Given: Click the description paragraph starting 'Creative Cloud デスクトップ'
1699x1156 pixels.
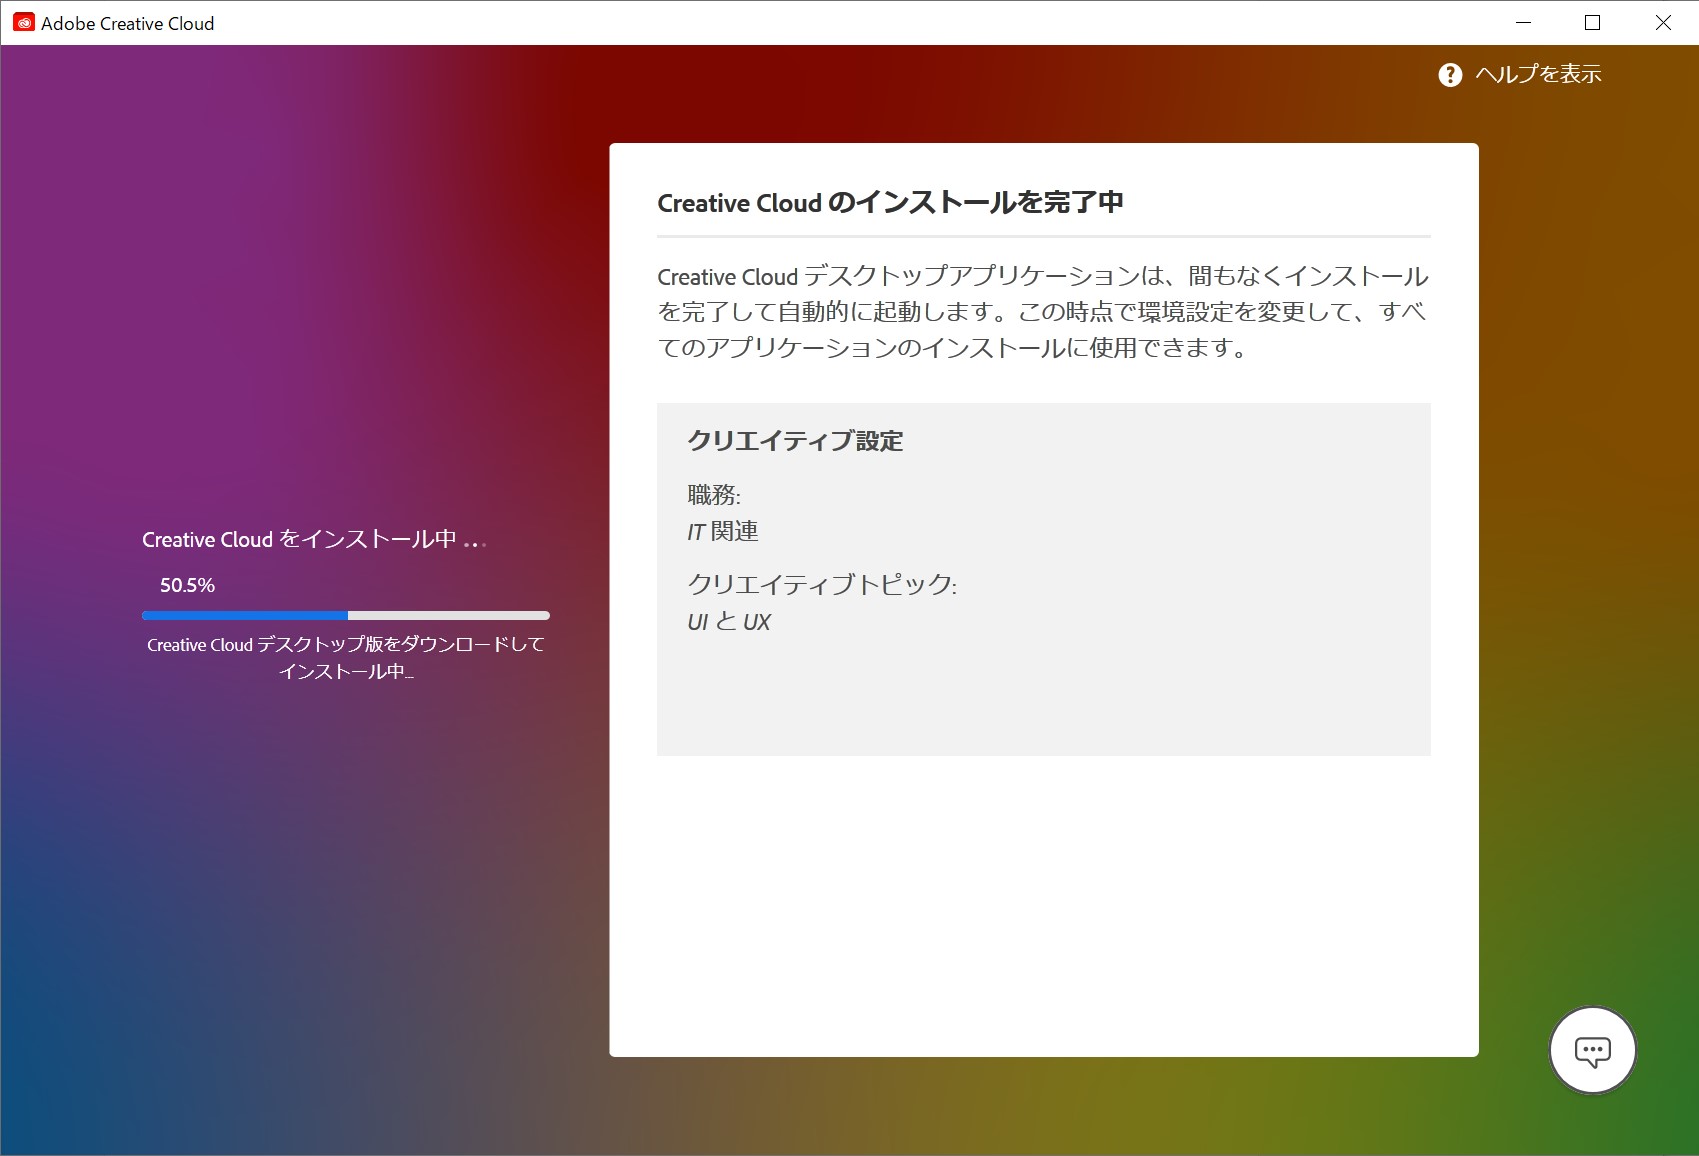Looking at the screenshot, I should 1043,312.
